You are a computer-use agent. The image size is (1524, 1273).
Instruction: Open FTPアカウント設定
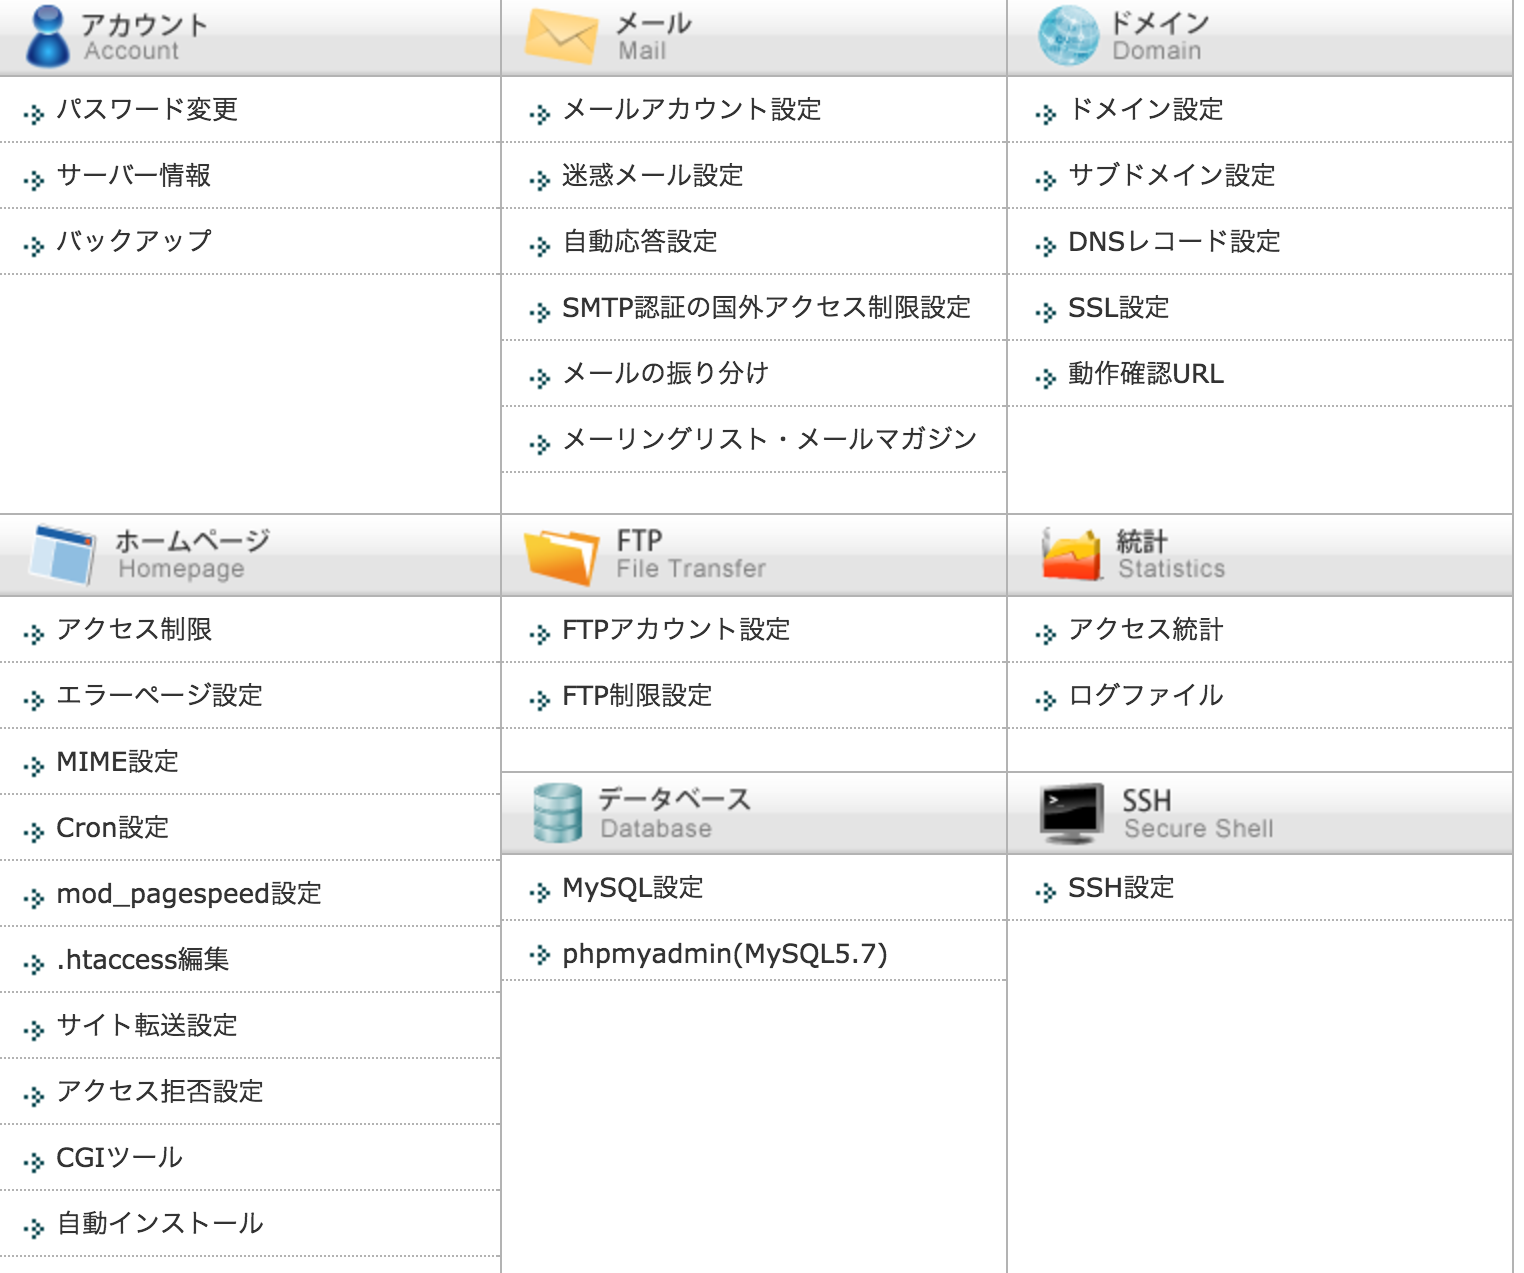677,629
